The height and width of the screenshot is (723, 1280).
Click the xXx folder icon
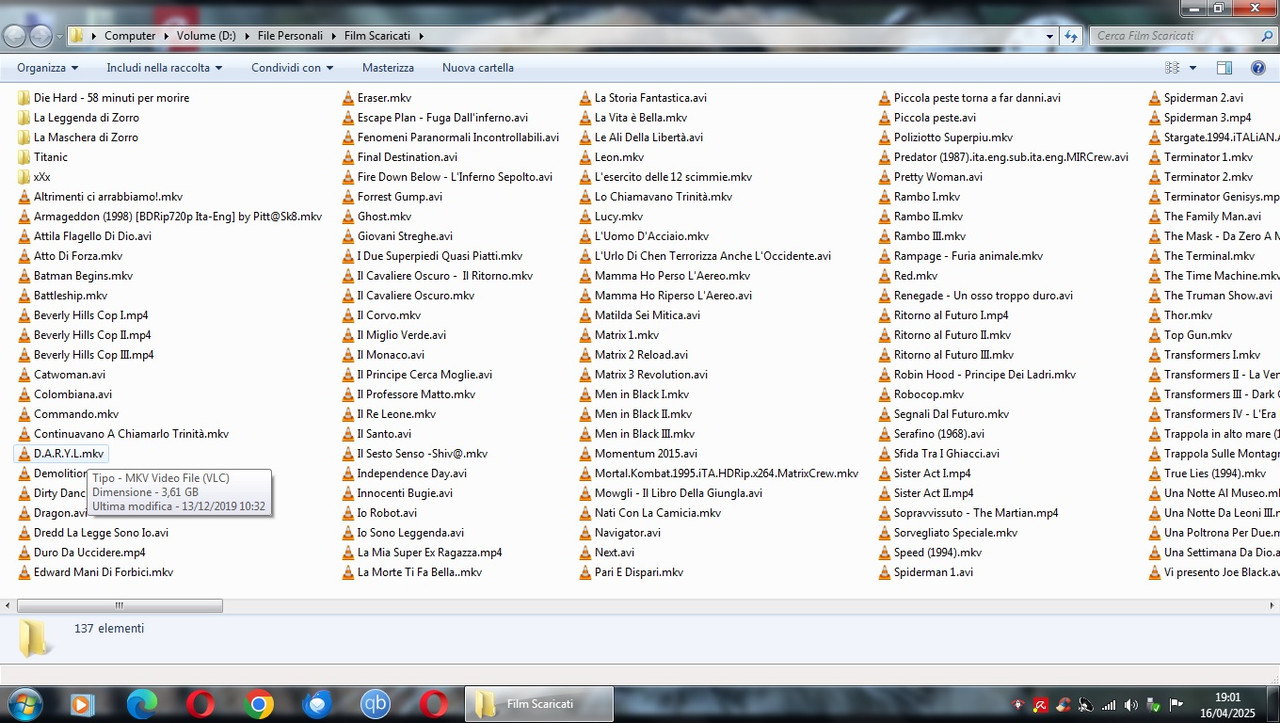pyautogui.click(x=24, y=177)
